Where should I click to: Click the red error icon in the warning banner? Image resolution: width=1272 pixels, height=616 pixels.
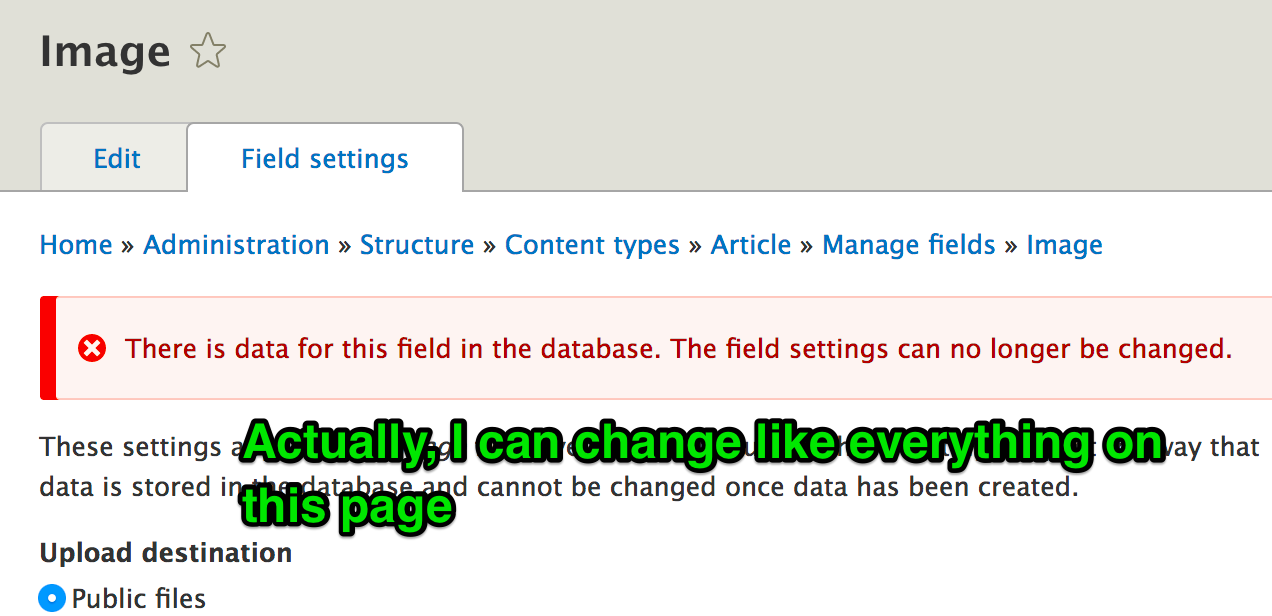coord(92,348)
